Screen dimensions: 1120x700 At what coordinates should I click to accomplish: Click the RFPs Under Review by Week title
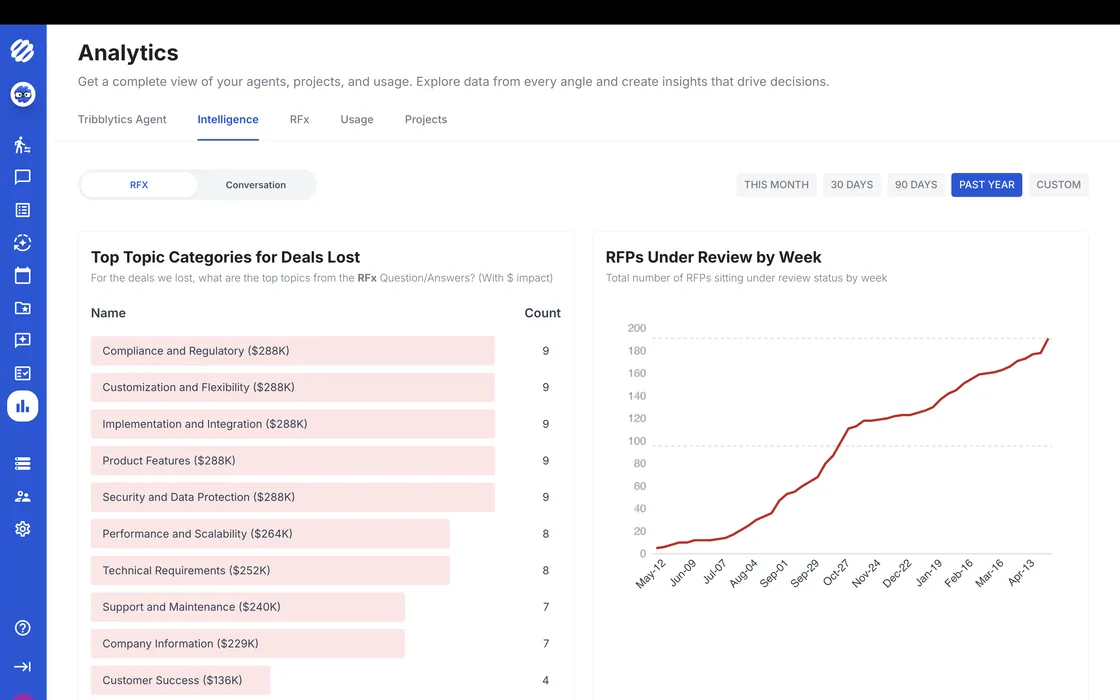point(714,257)
